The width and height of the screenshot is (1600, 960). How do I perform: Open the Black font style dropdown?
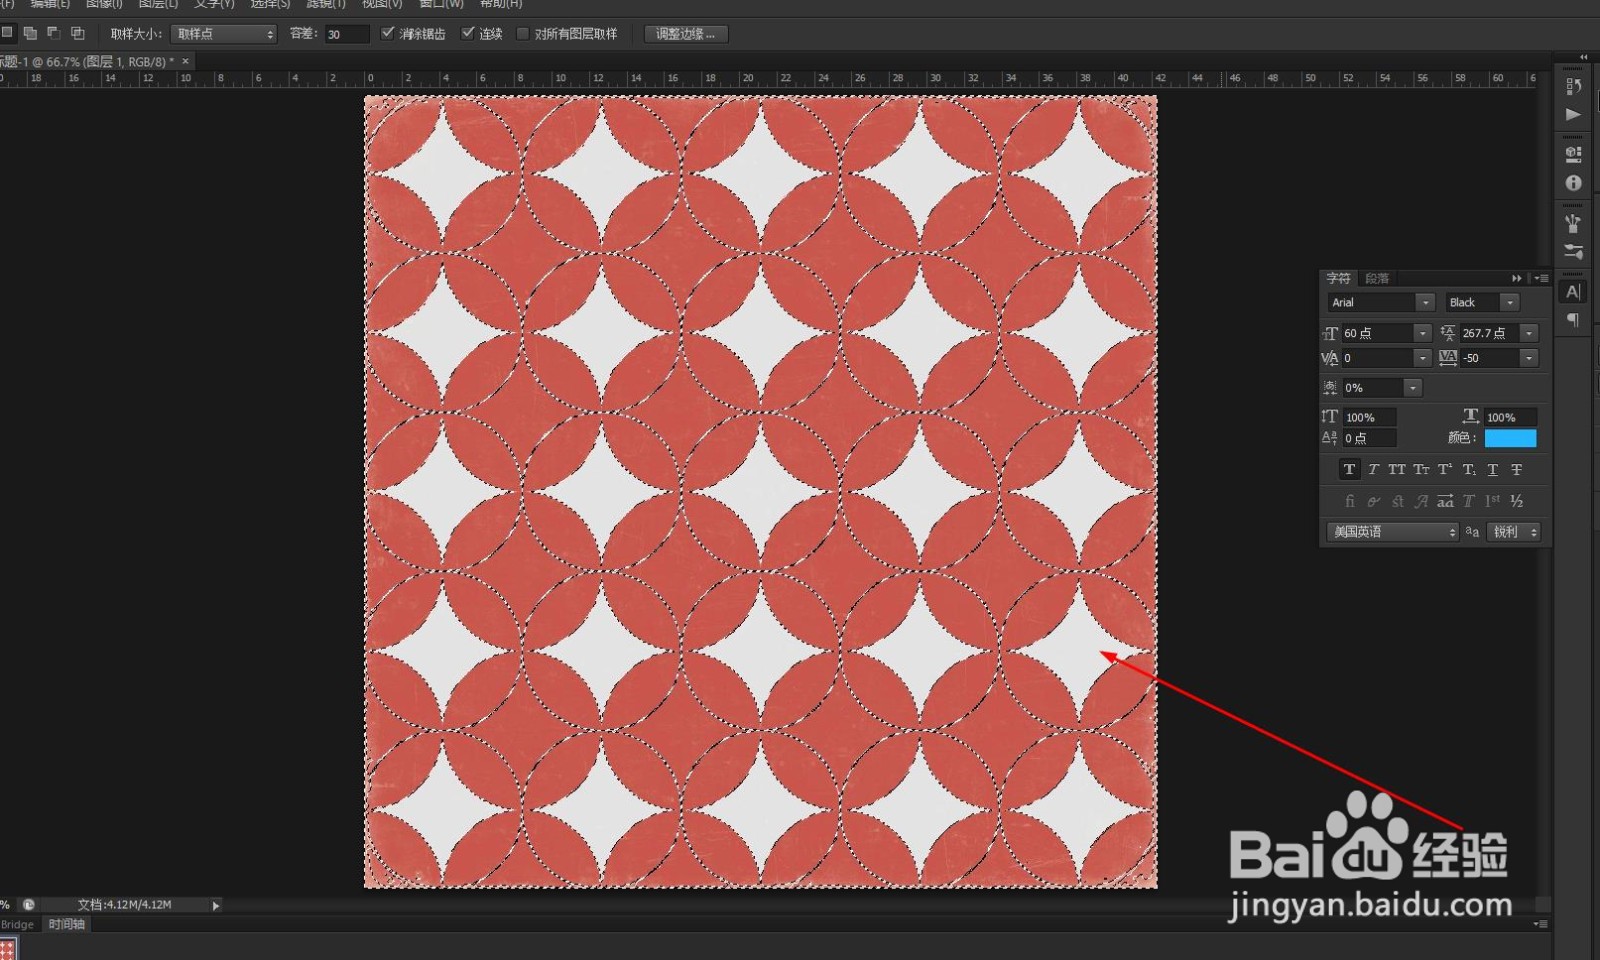click(1510, 302)
